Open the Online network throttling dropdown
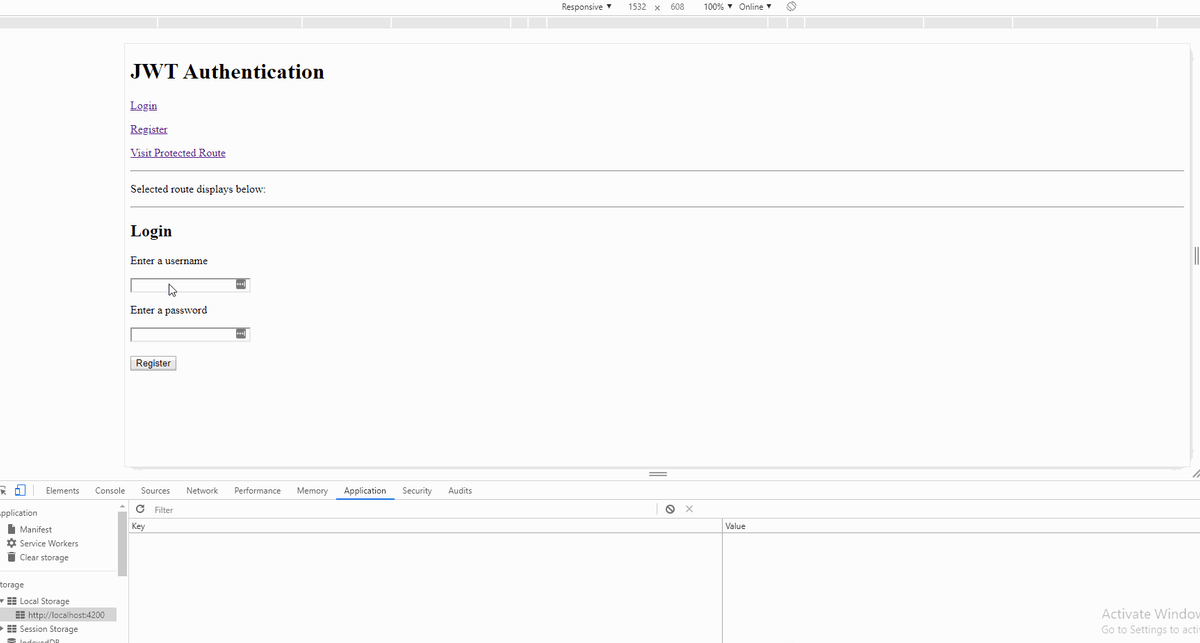The width and height of the screenshot is (1200, 643). pos(752,6)
